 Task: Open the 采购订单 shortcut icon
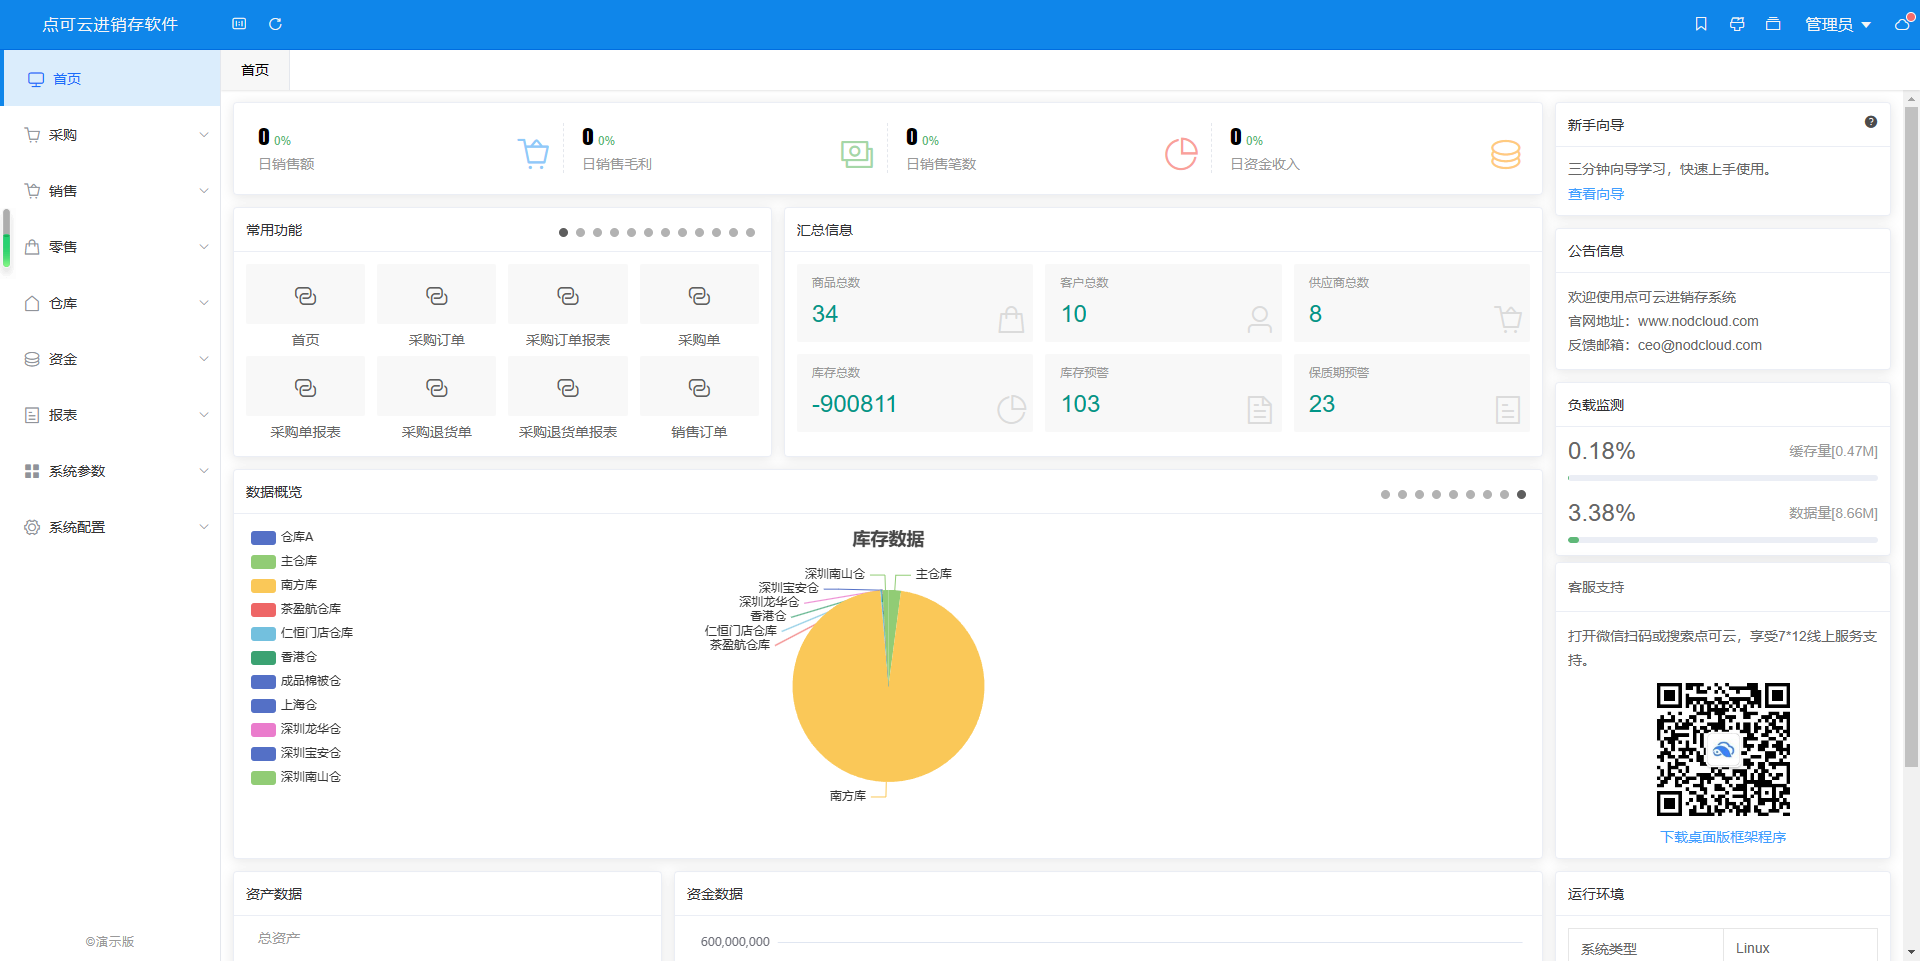[436, 296]
